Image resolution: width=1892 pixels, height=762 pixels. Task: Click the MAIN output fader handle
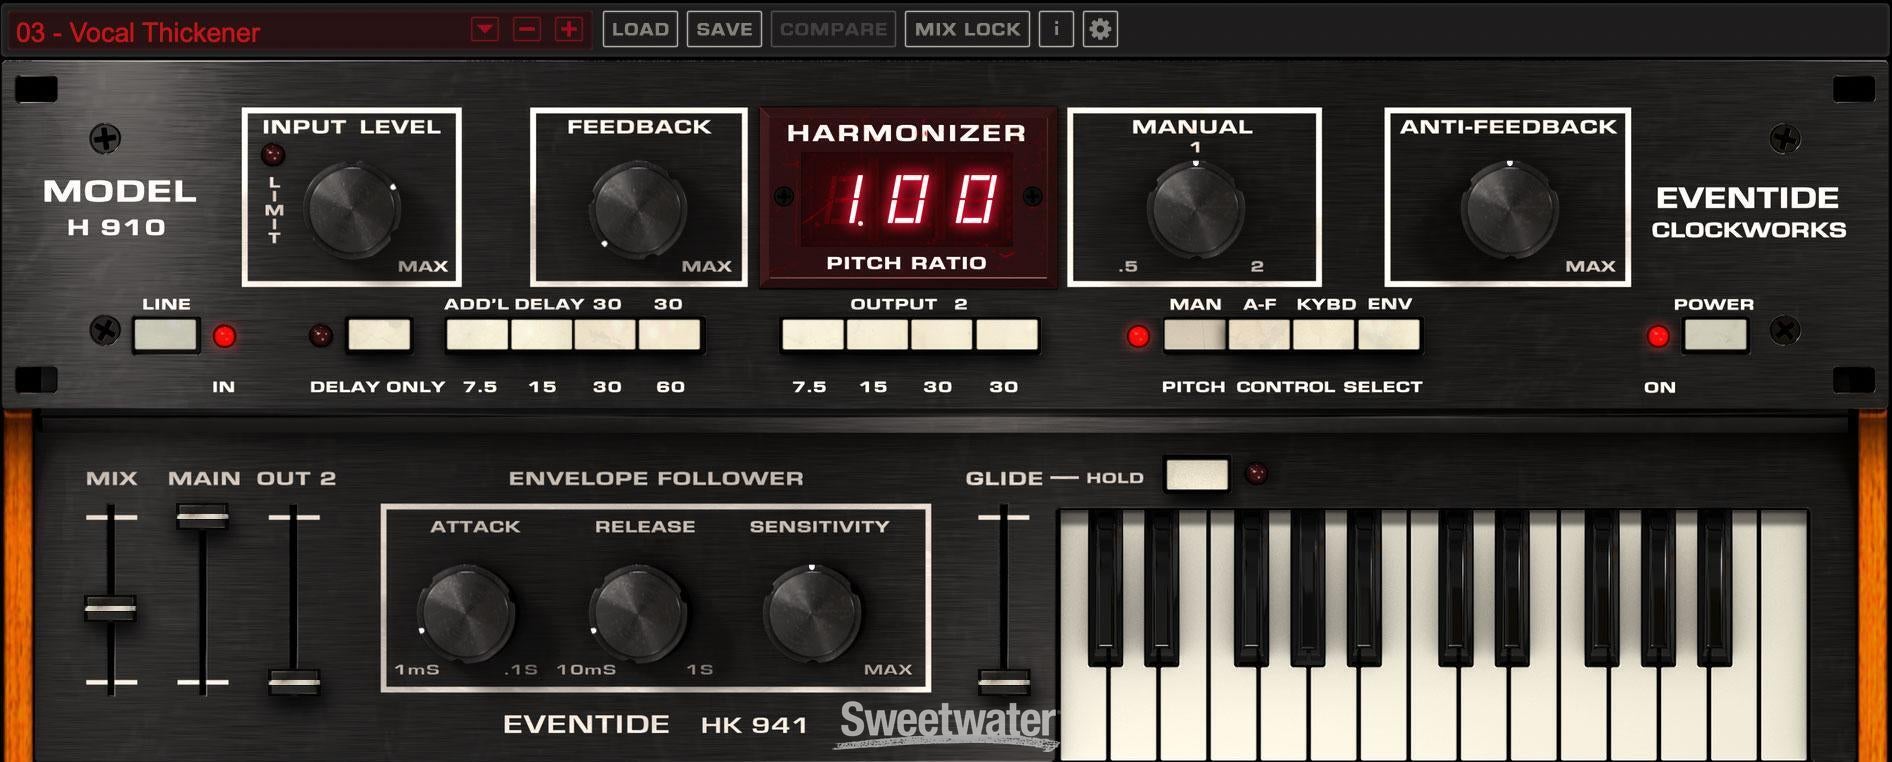coord(203,517)
